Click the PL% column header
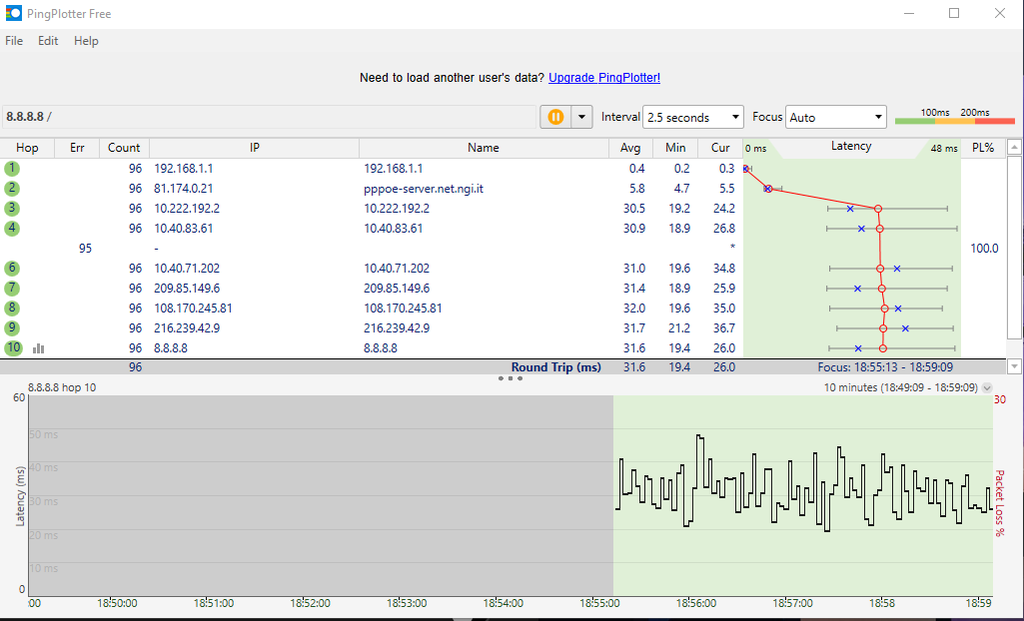This screenshot has width=1024, height=621. (983, 148)
